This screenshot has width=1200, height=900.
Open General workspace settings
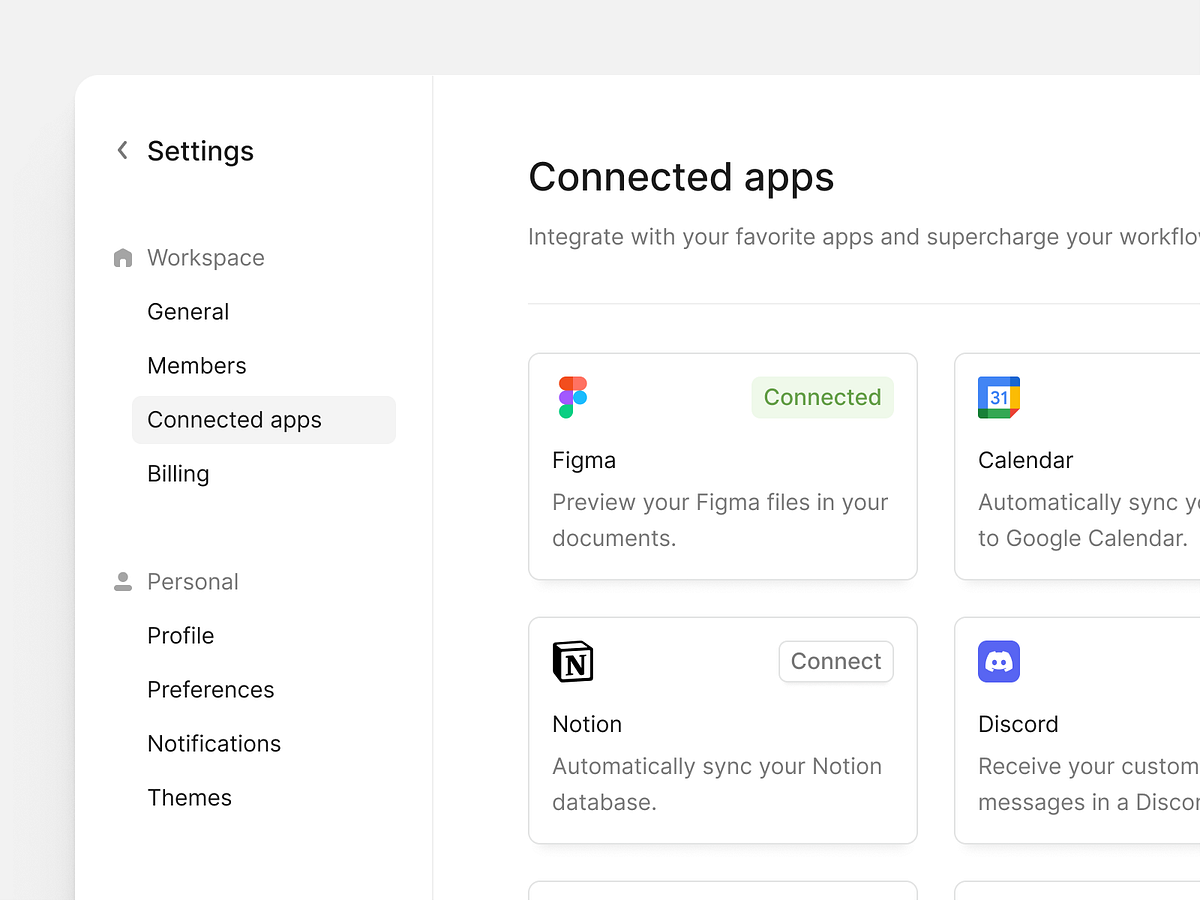[188, 312]
